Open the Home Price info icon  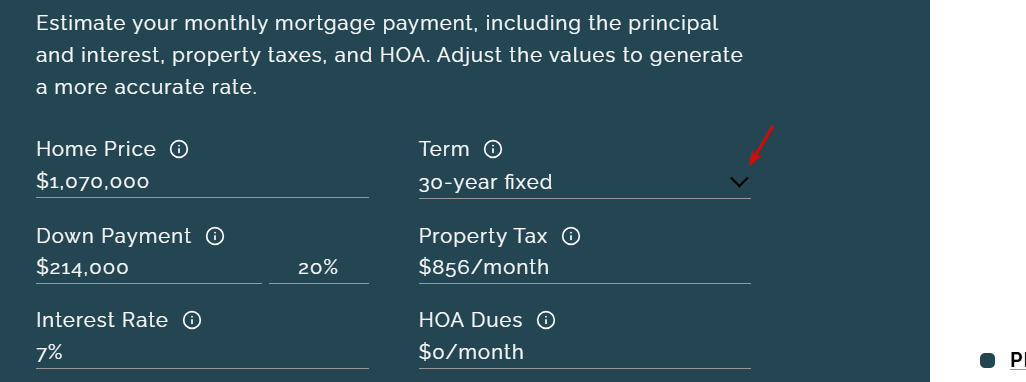(x=179, y=149)
